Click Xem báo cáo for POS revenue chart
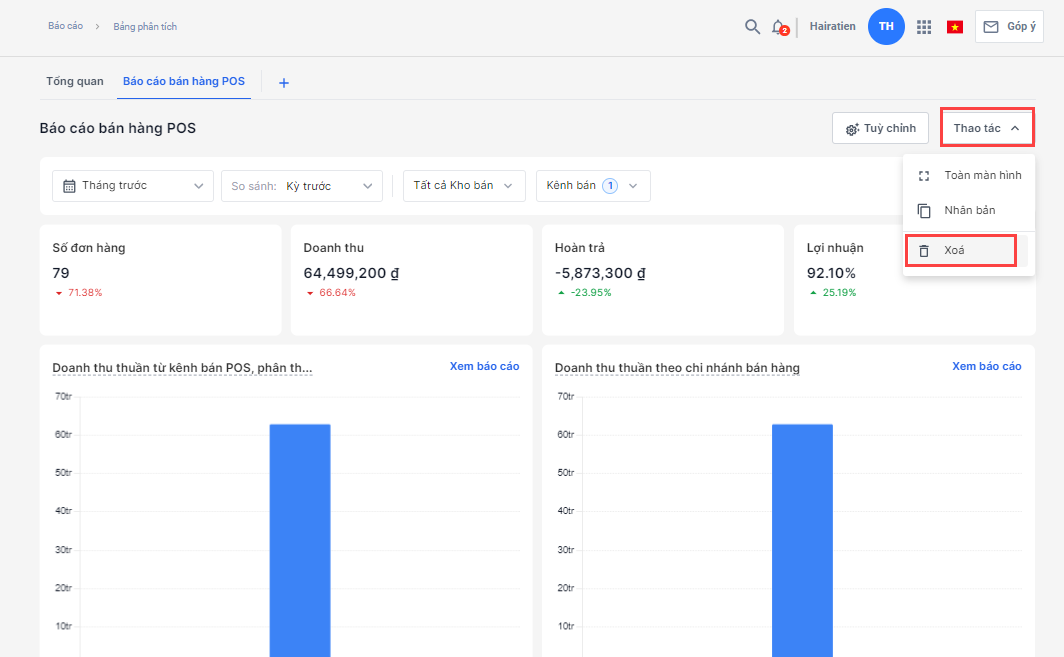 click(484, 367)
